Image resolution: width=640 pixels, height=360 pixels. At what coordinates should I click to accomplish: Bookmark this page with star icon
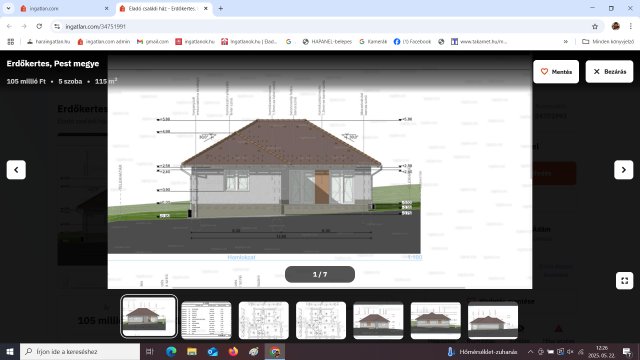(595, 27)
